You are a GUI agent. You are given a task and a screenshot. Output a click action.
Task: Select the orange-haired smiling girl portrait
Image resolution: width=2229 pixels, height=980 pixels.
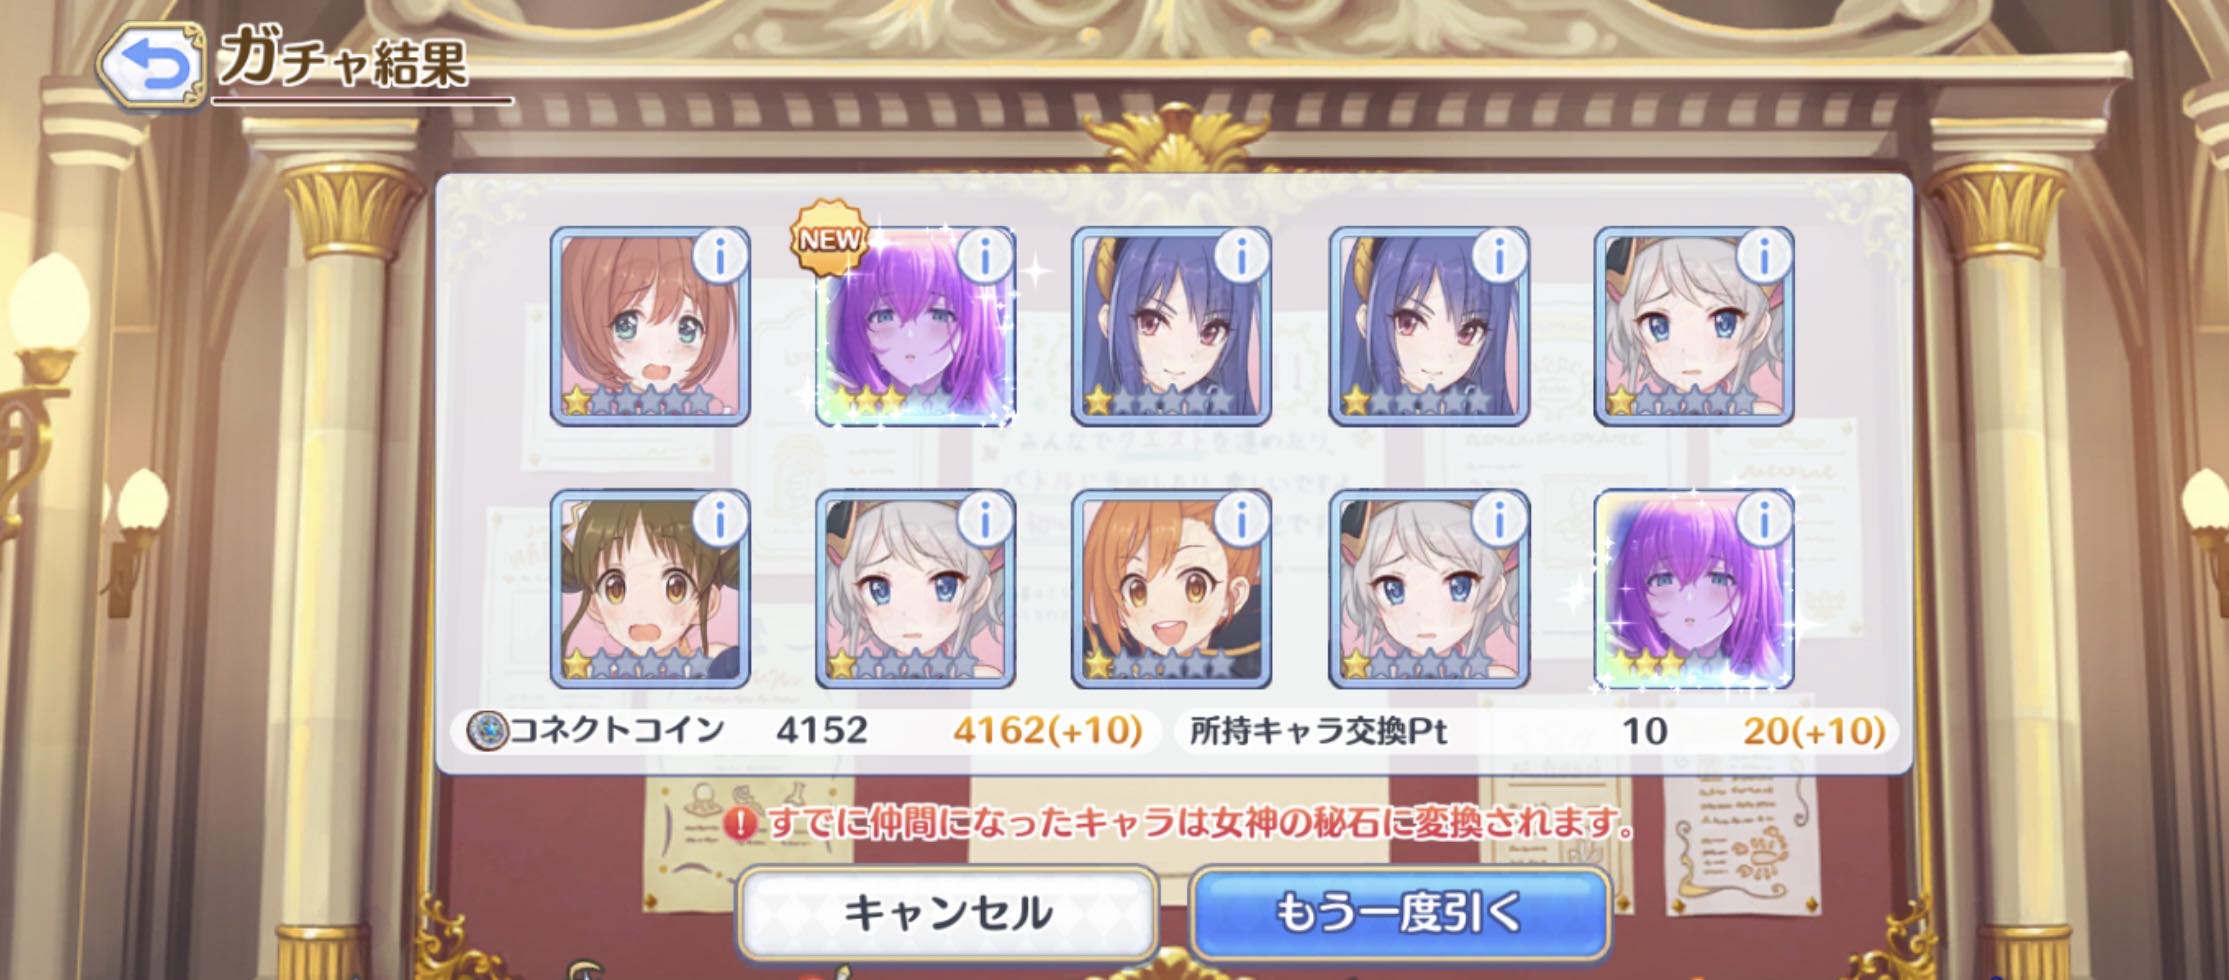coord(1171,589)
